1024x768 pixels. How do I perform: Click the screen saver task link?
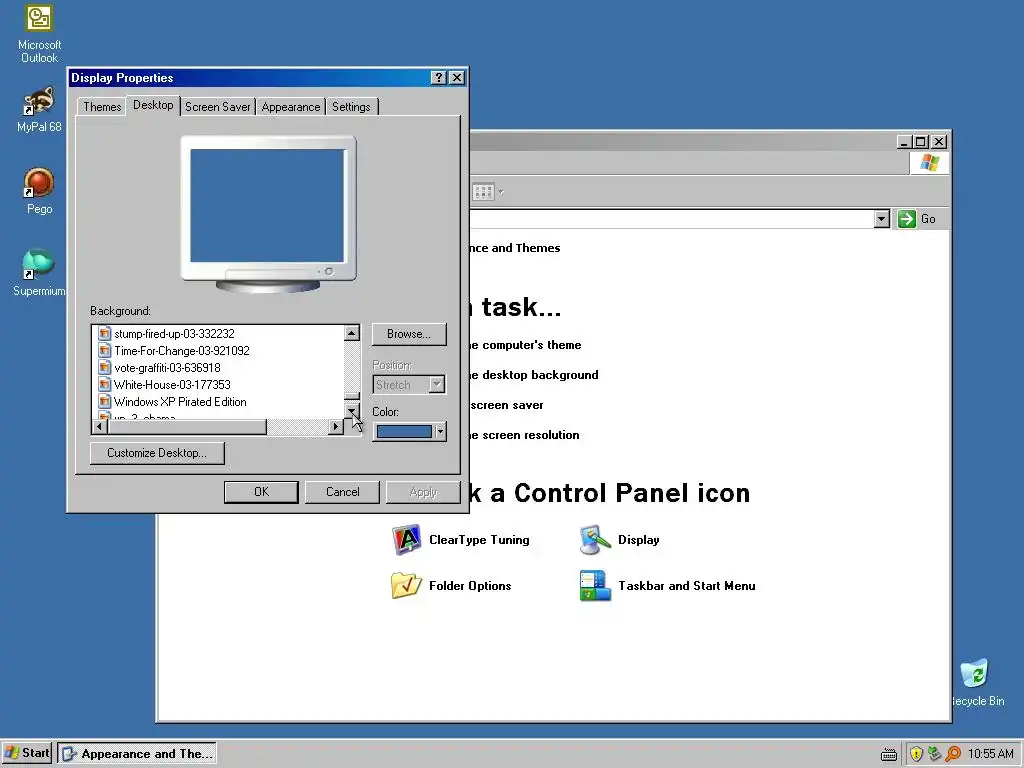click(x=507, y=405)
